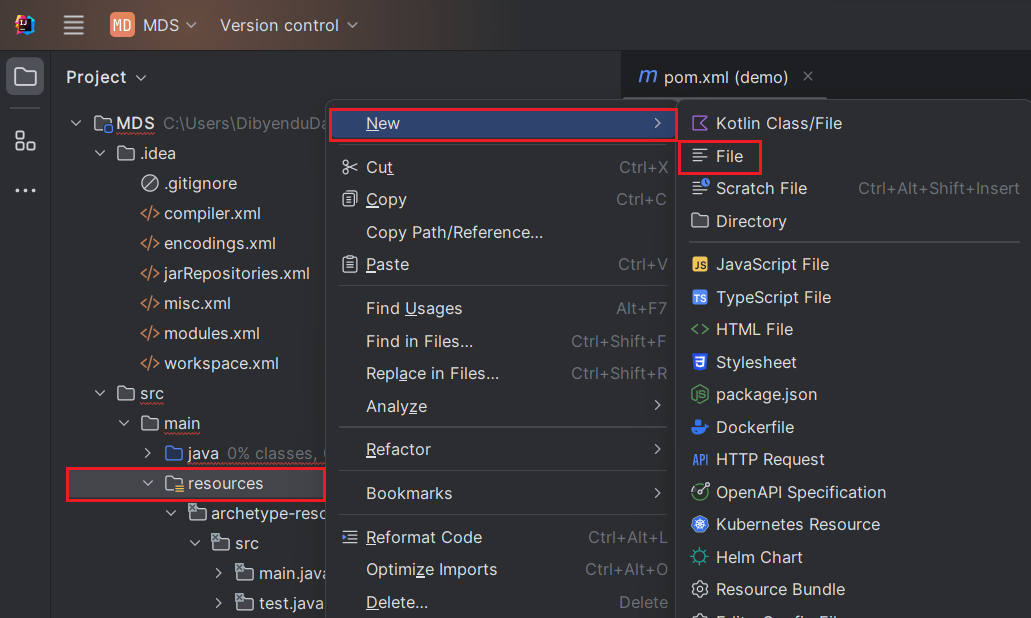Choose OpenAPI Specification entry
The image size is (1031, 618).
[800, 492]
